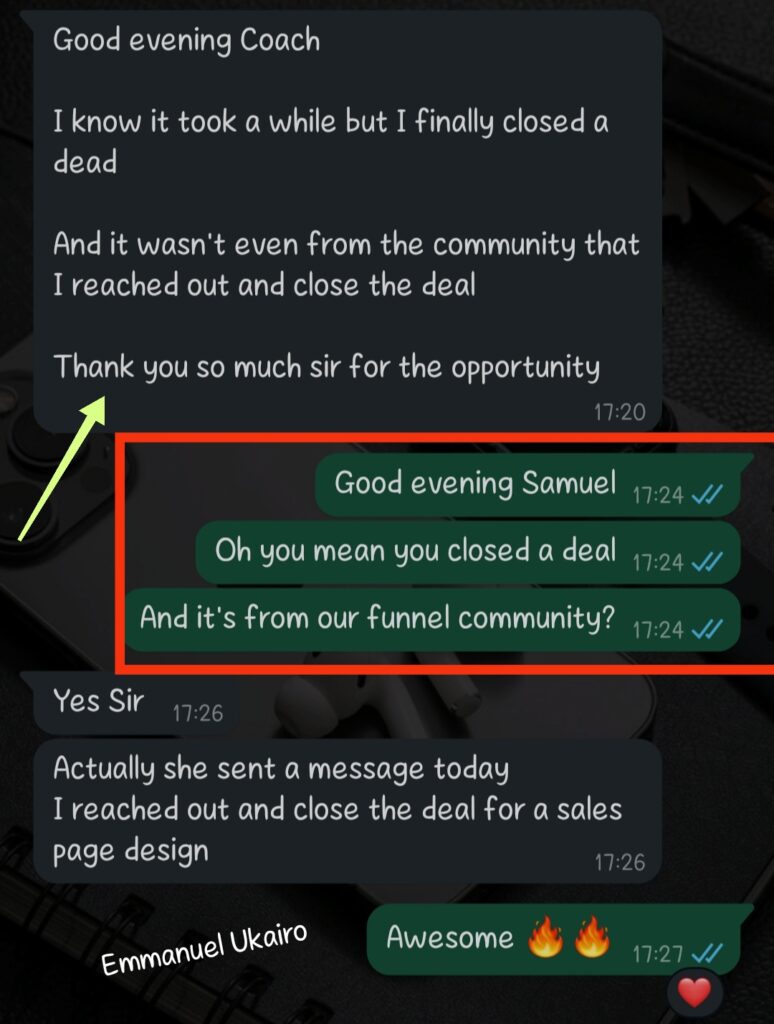
Task: Tap the first fire emoji
Action: [x=545, y=936]
